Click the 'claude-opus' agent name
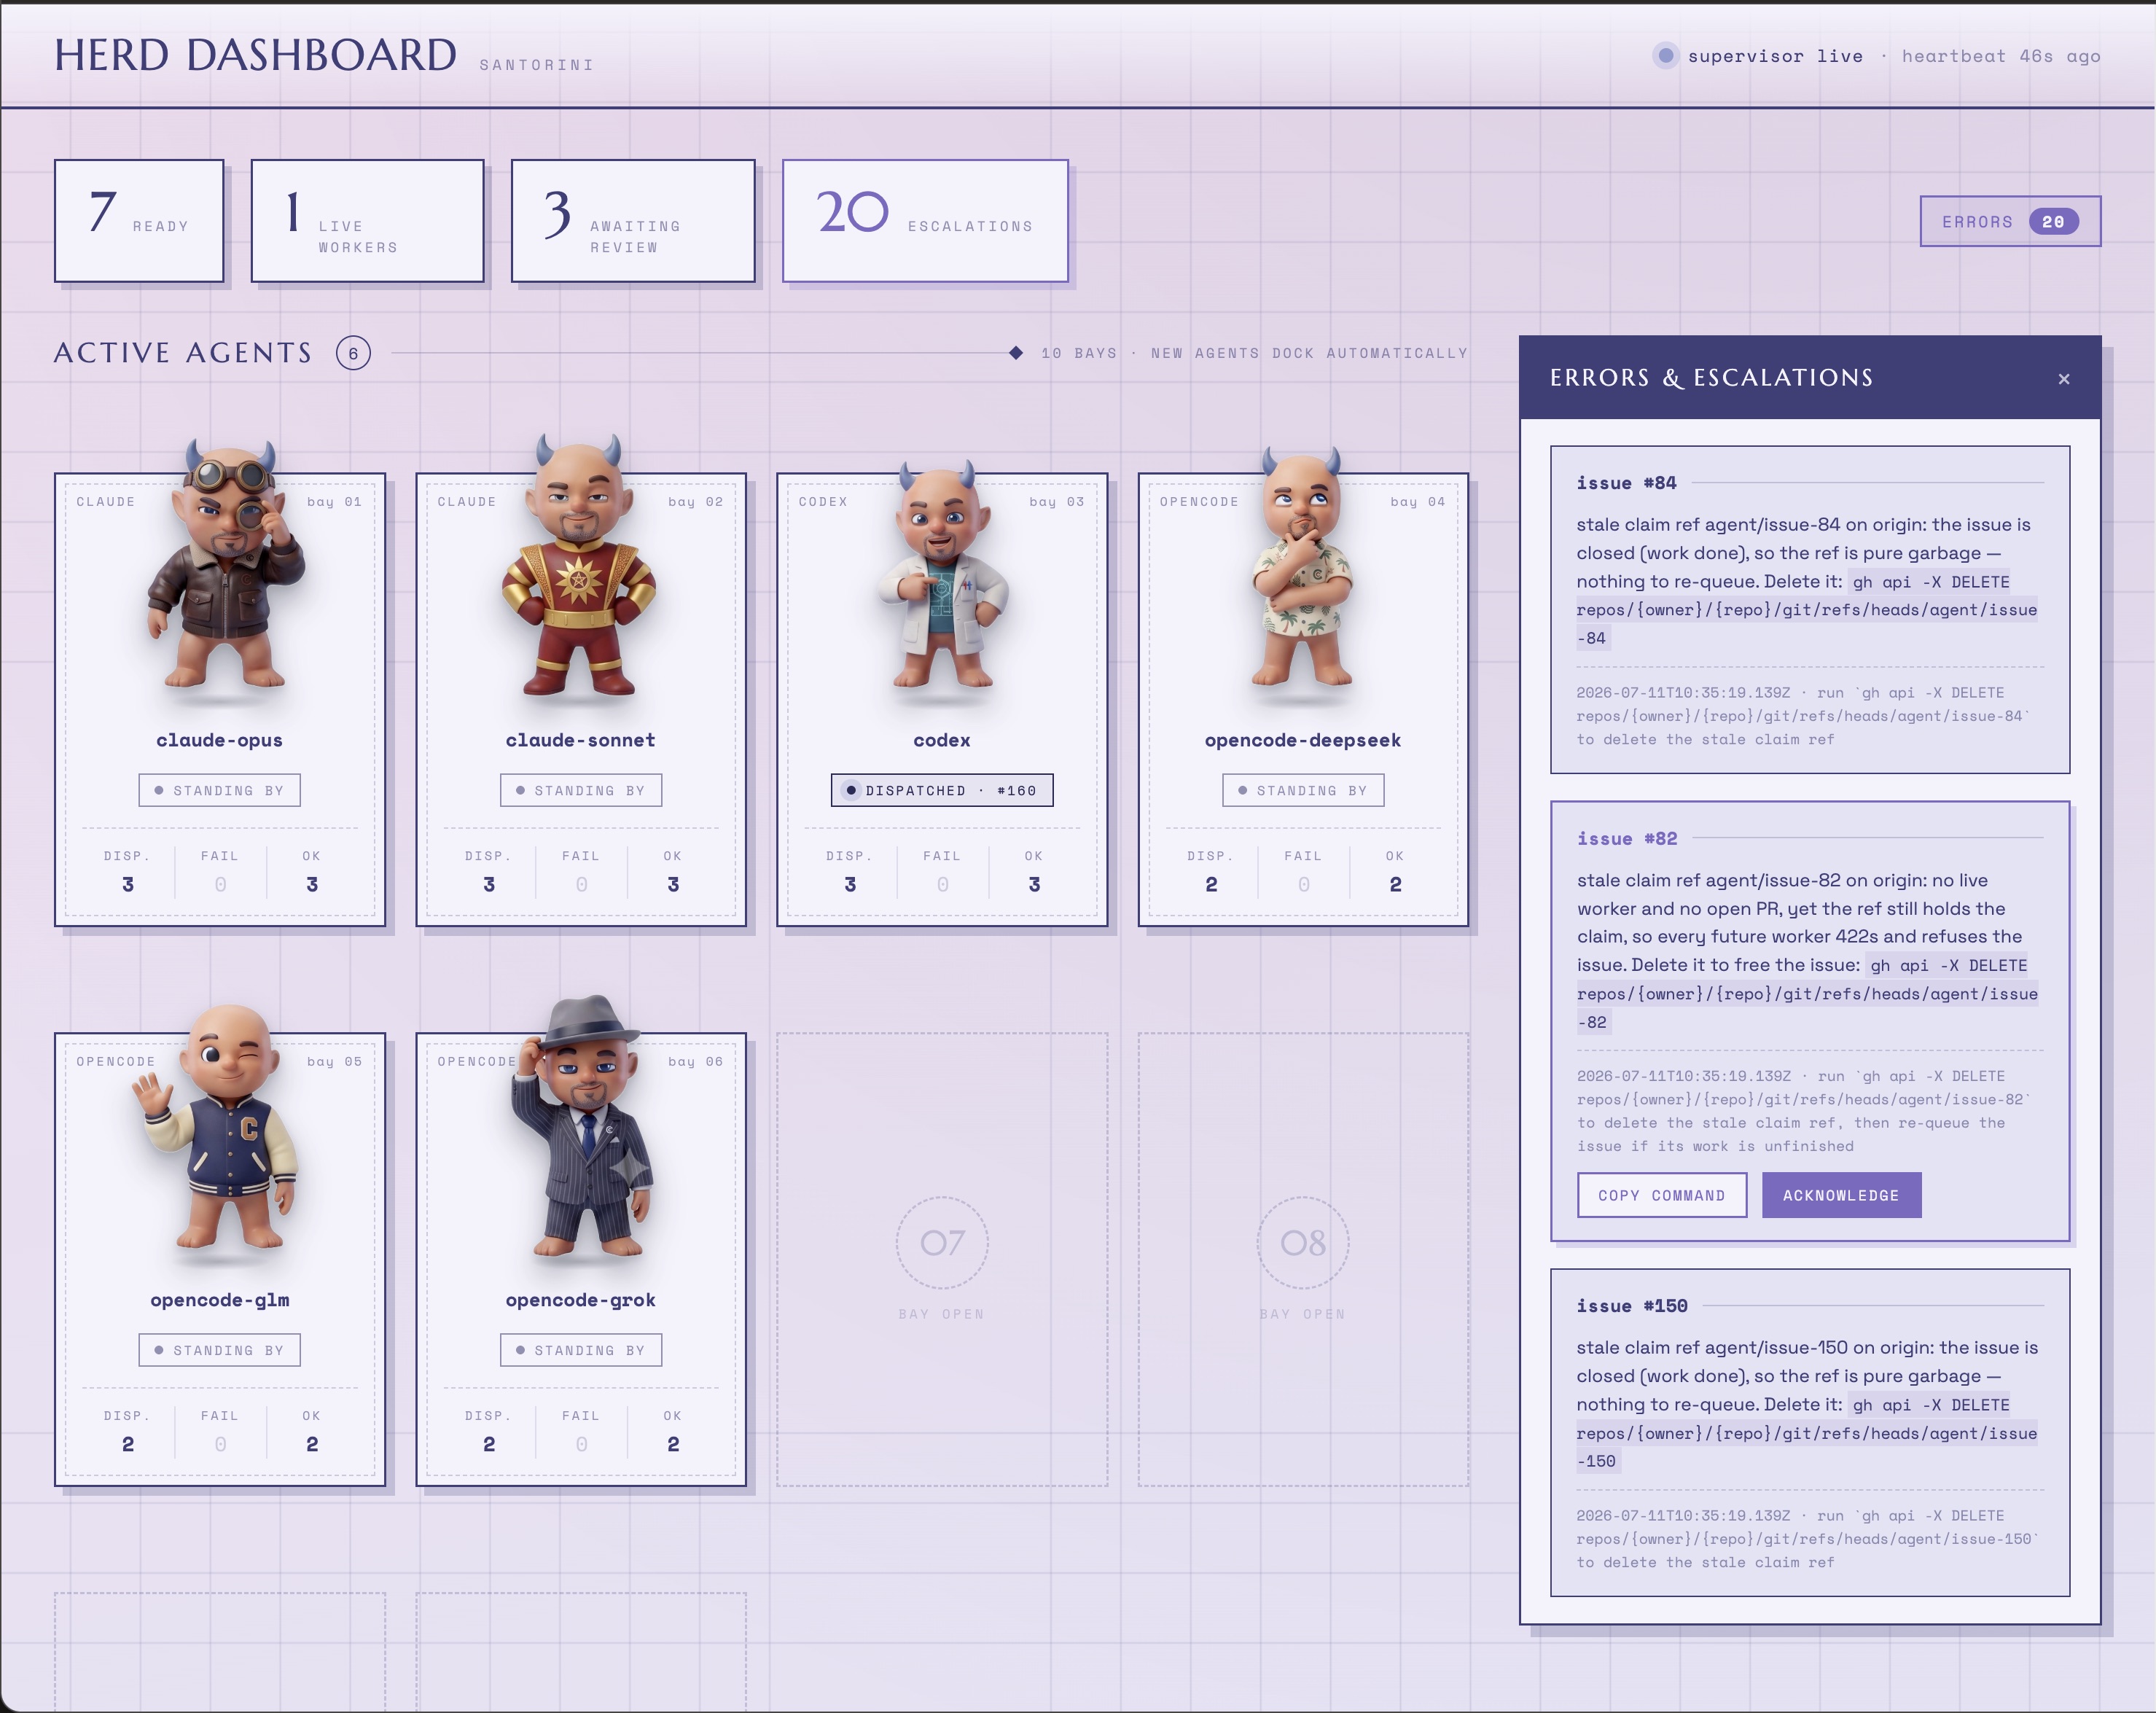This screenshot has height=1713, width=2156. pos(219,740)
